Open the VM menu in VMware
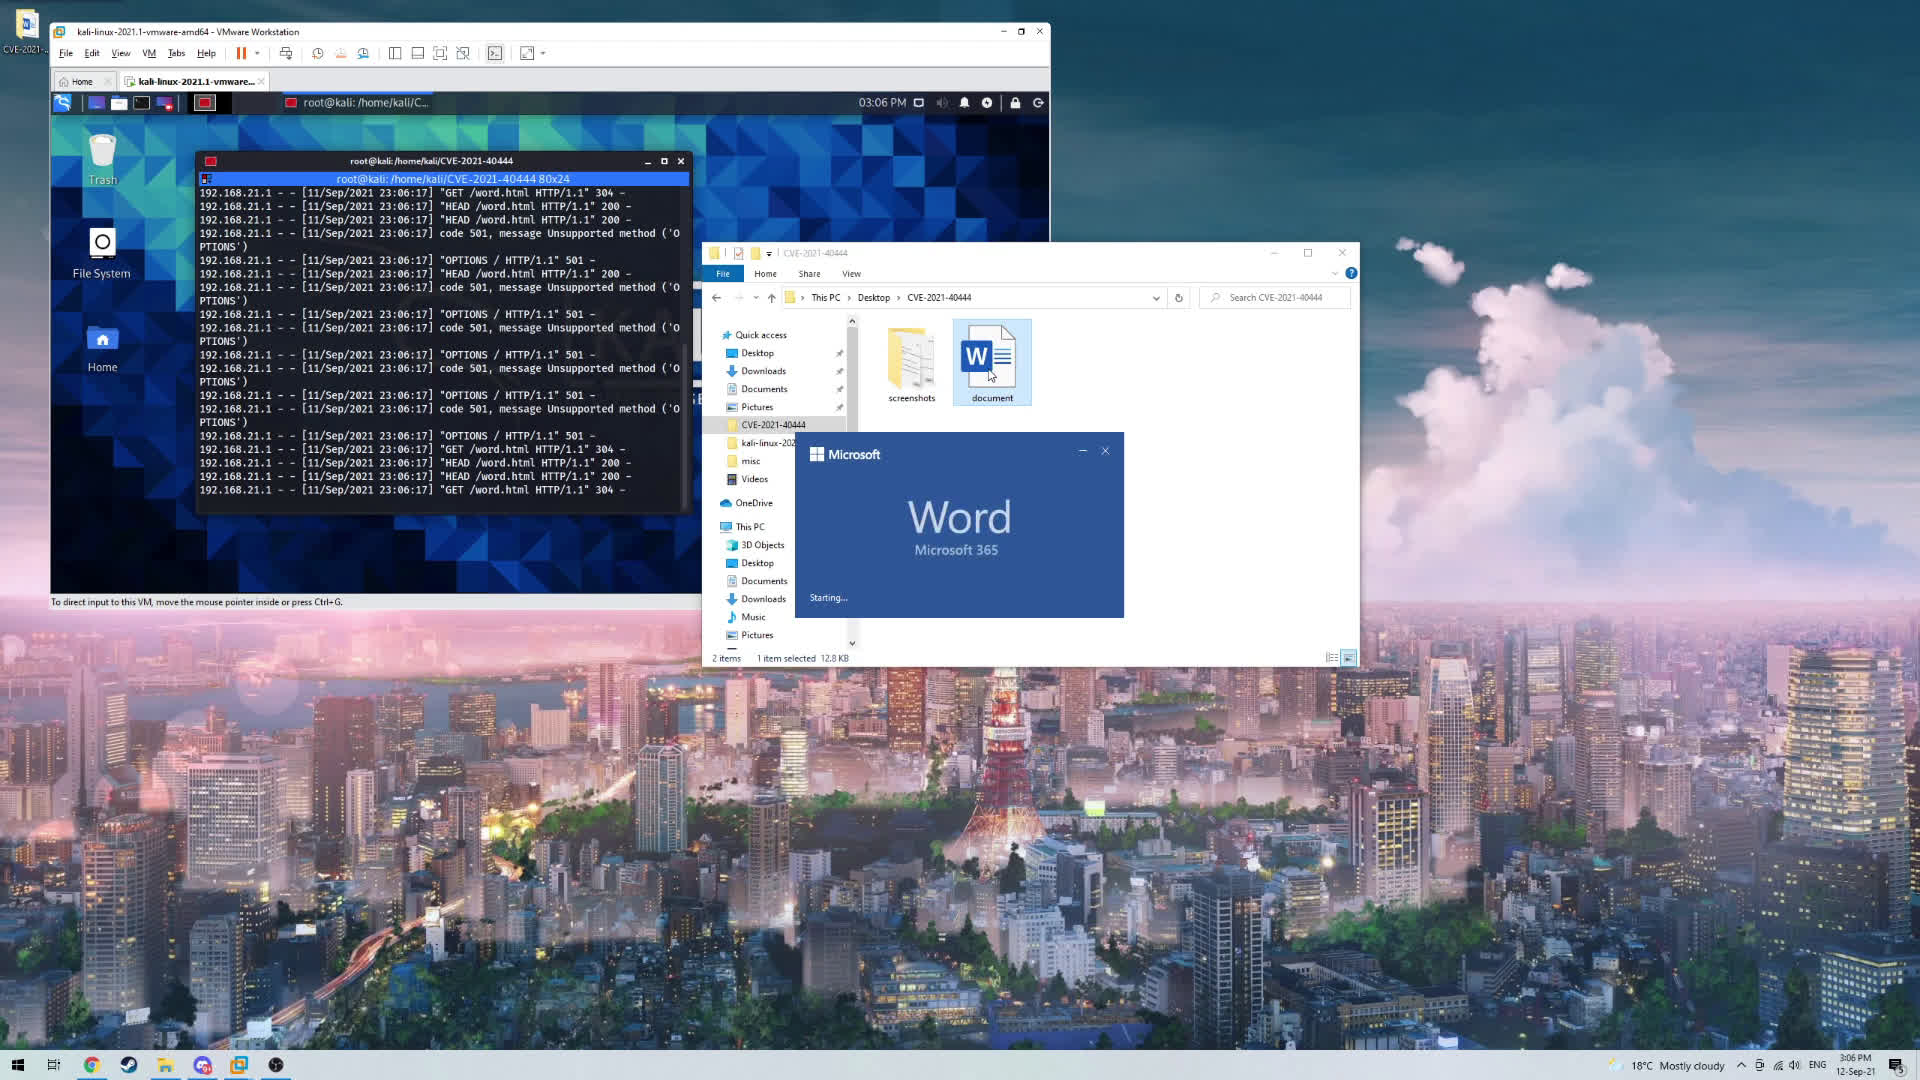Screen dimensions: 1920x1080 pos(149,53)
